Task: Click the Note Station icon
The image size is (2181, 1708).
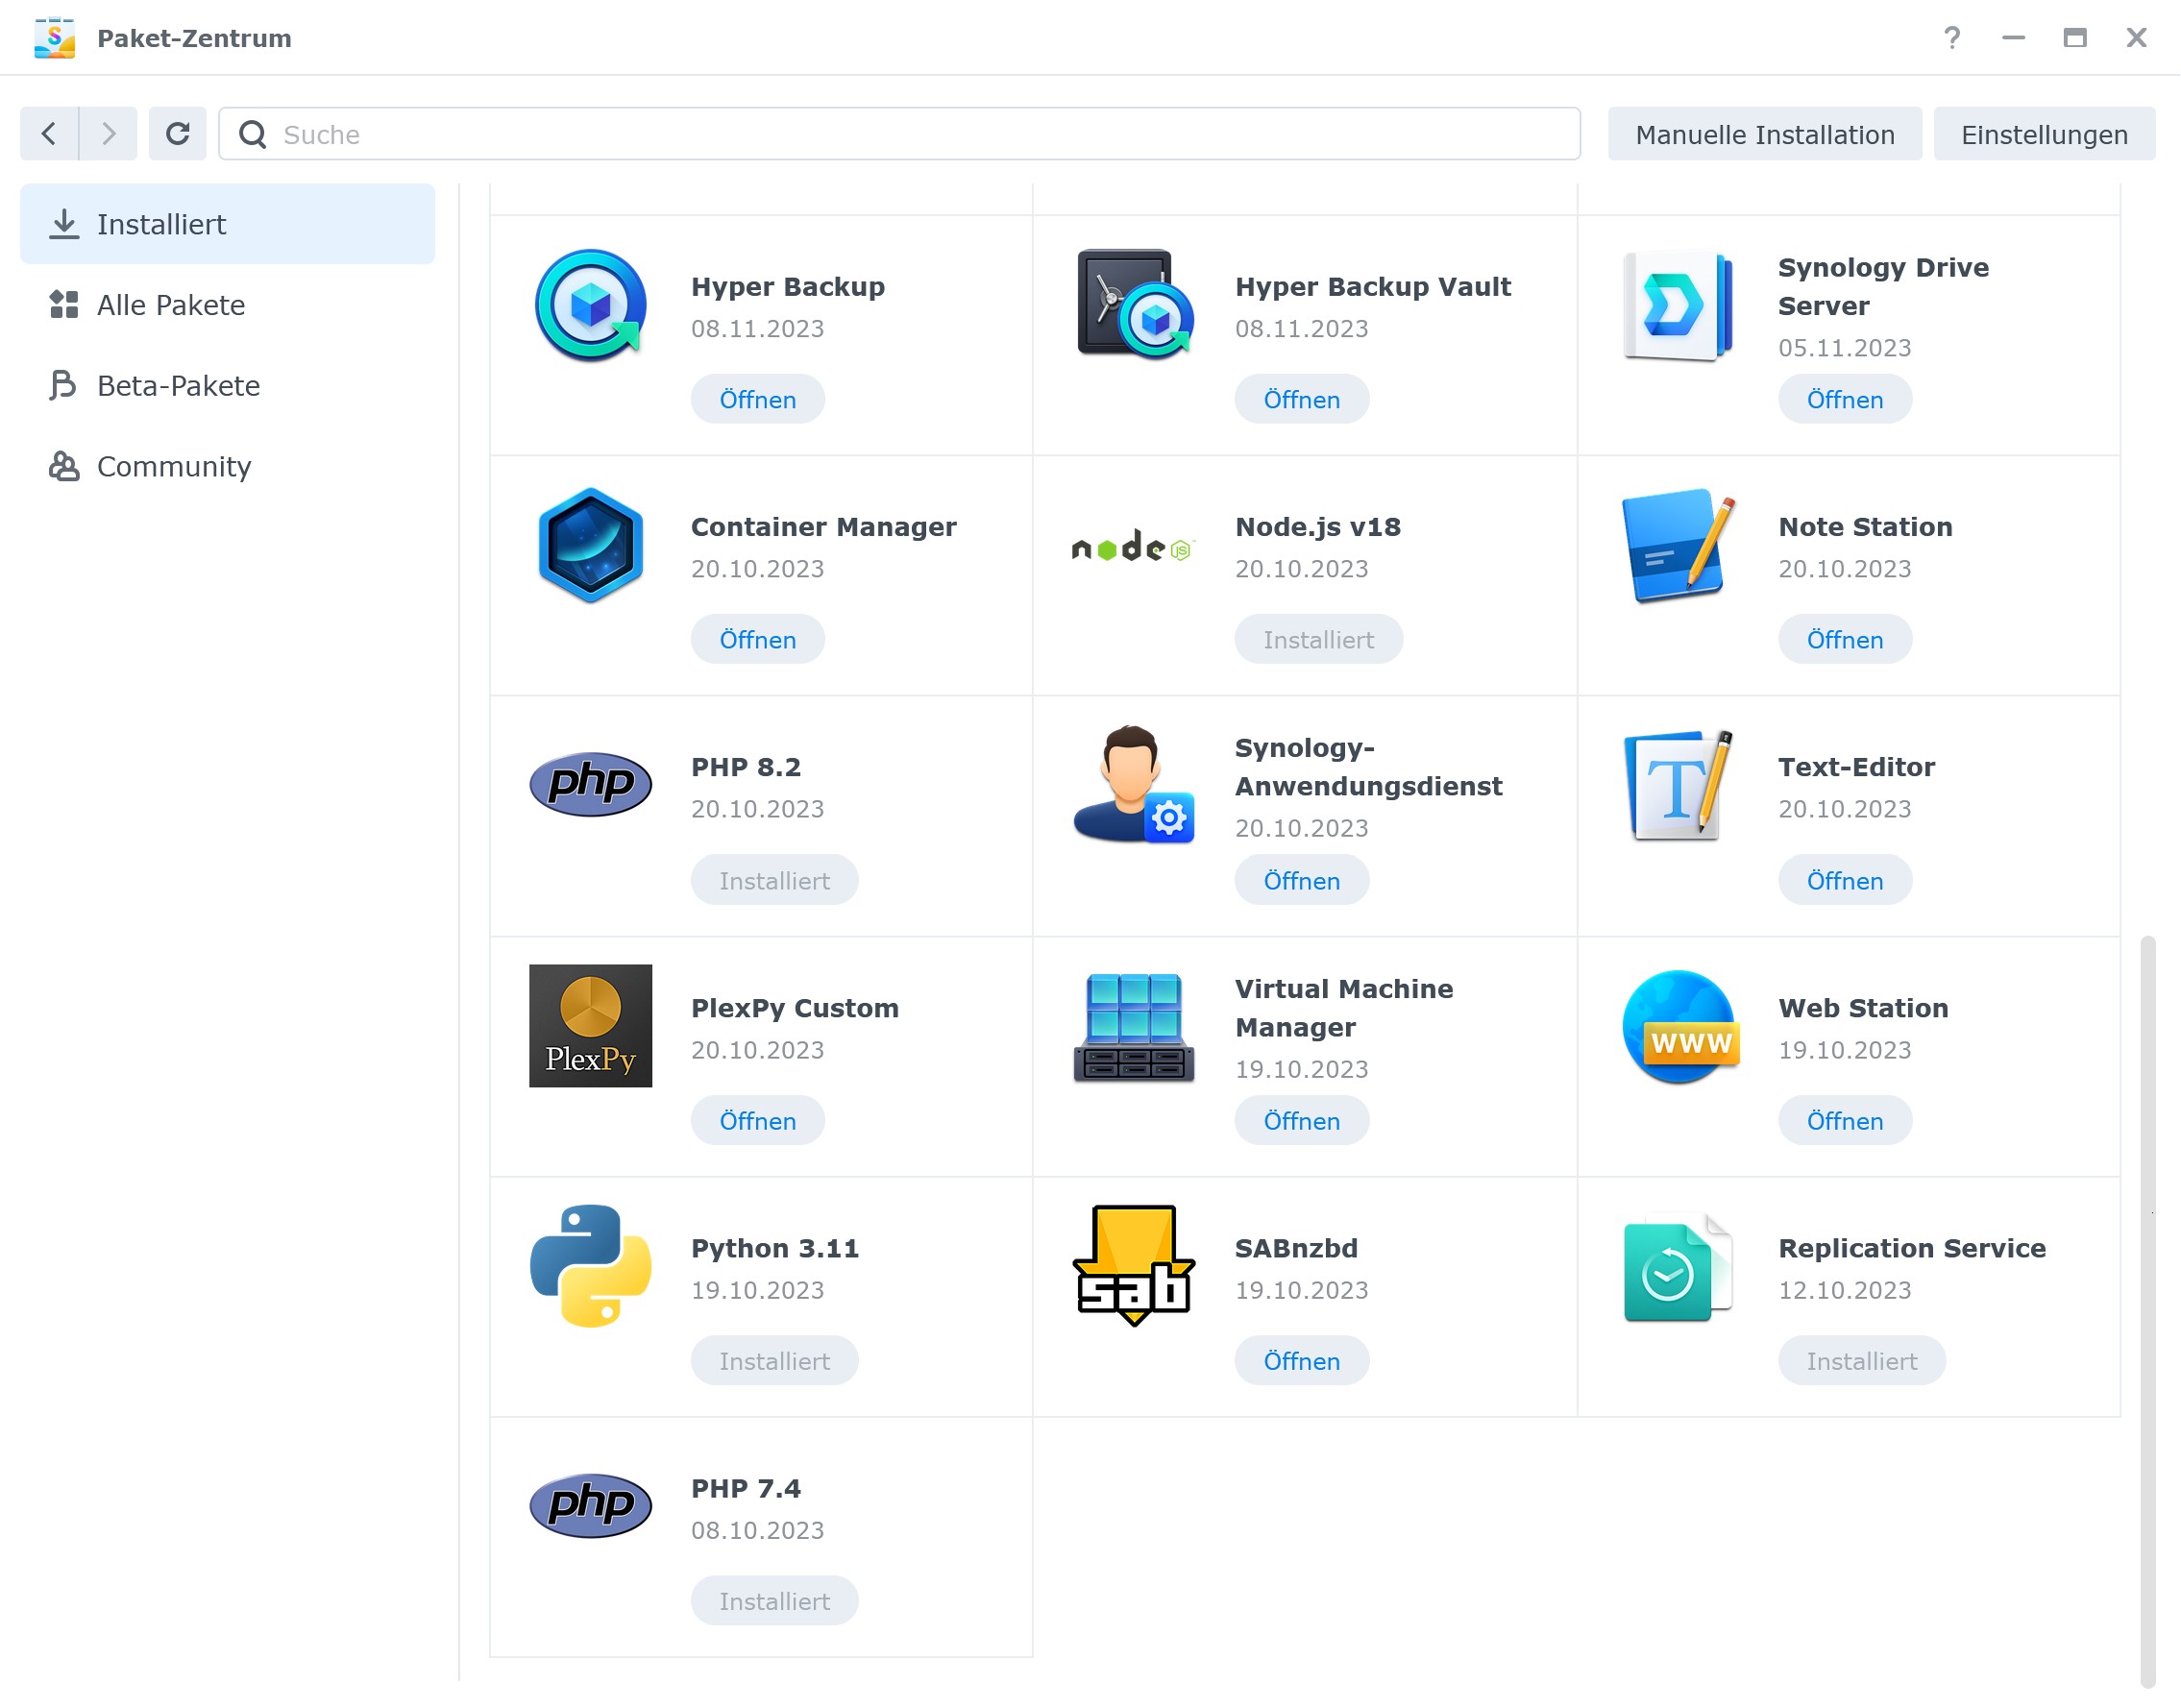Action: click(x=1677, y=545)
